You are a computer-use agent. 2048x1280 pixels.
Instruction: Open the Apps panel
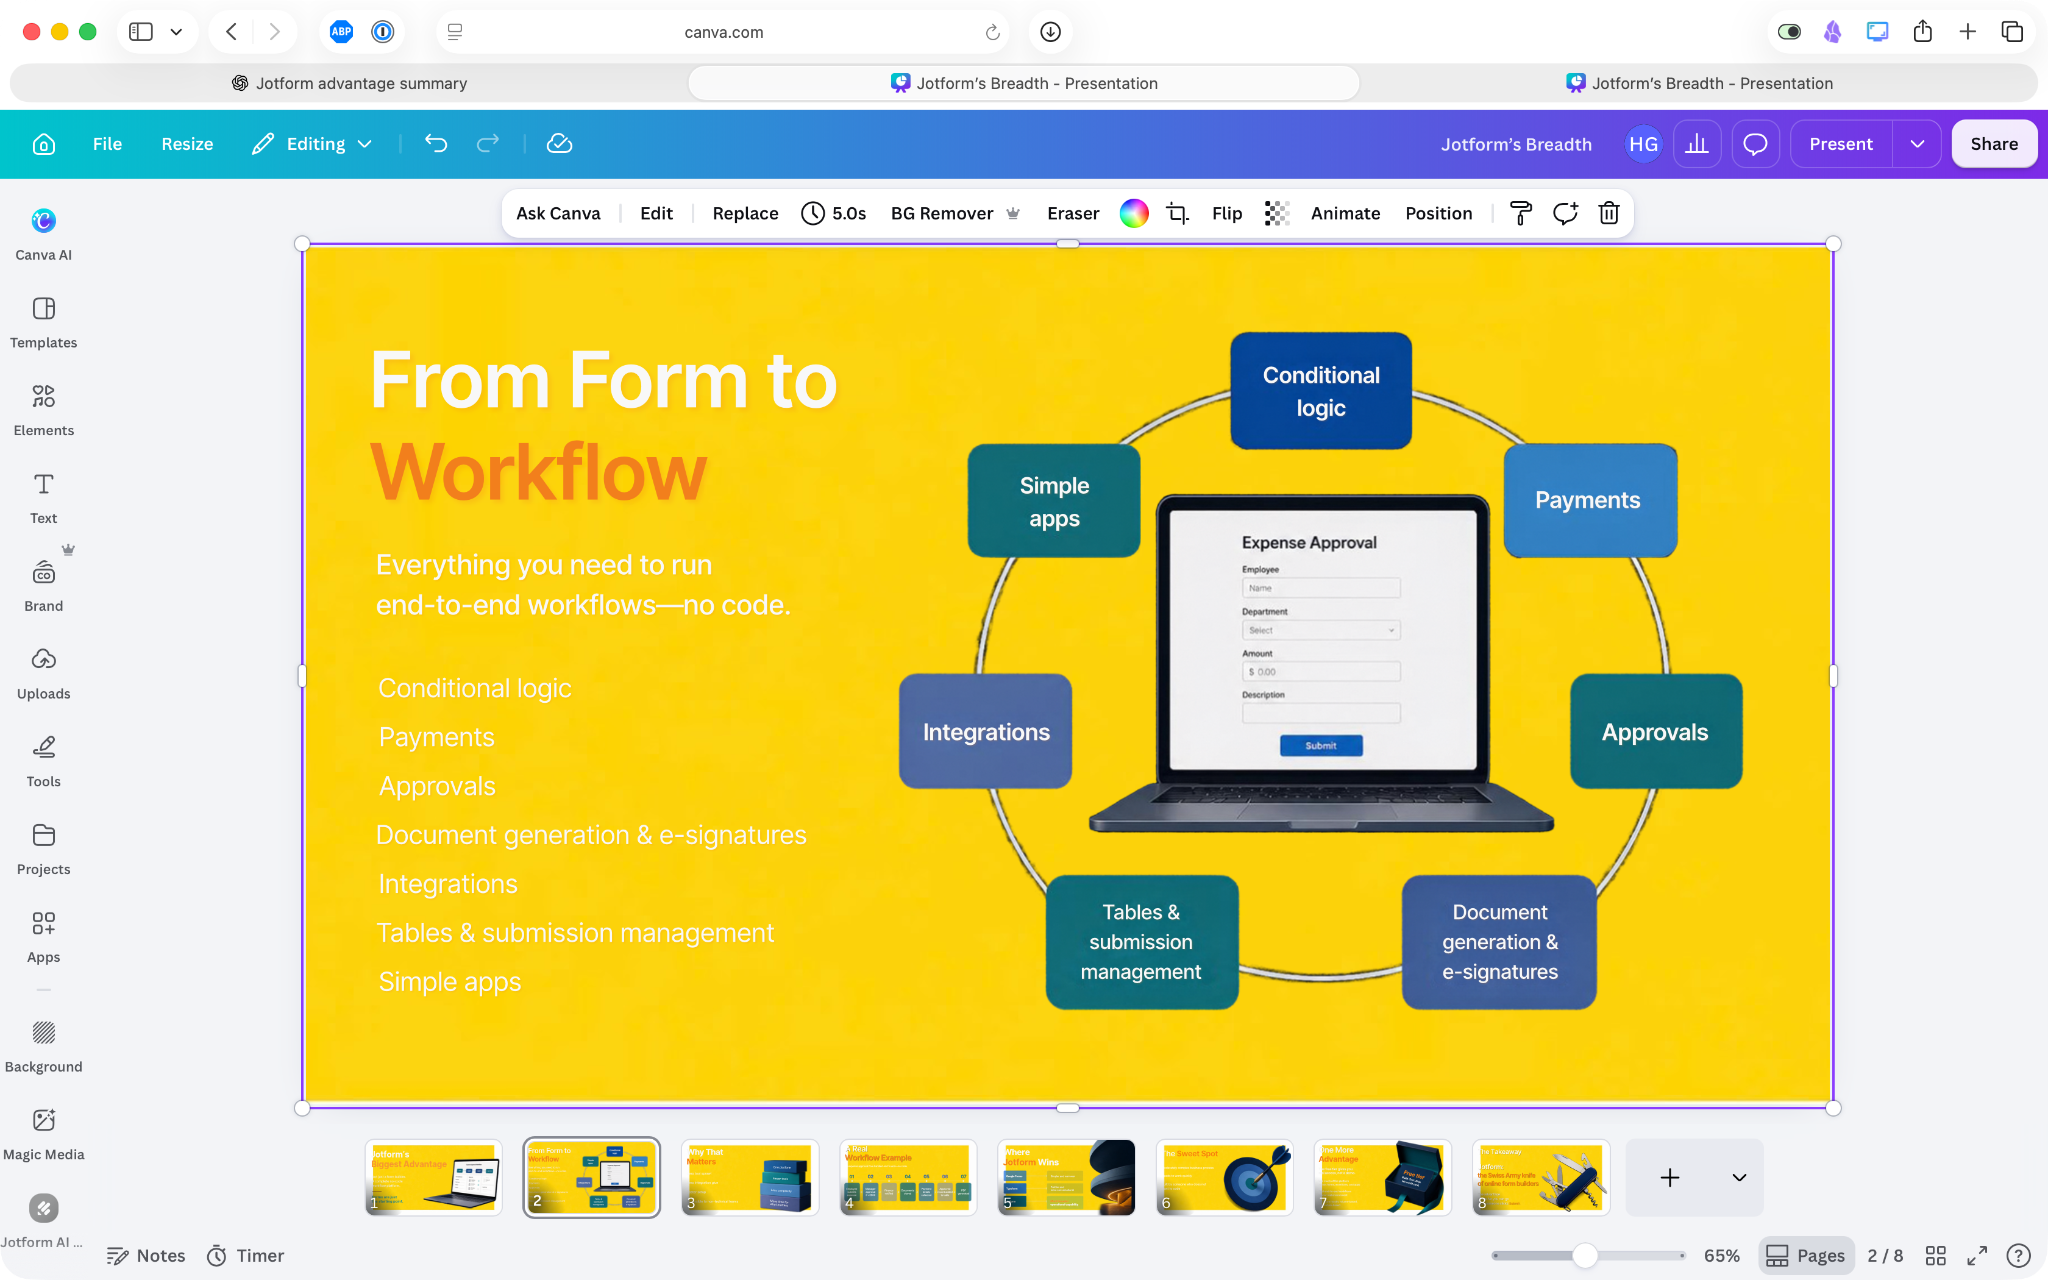[x=43, y=938]
